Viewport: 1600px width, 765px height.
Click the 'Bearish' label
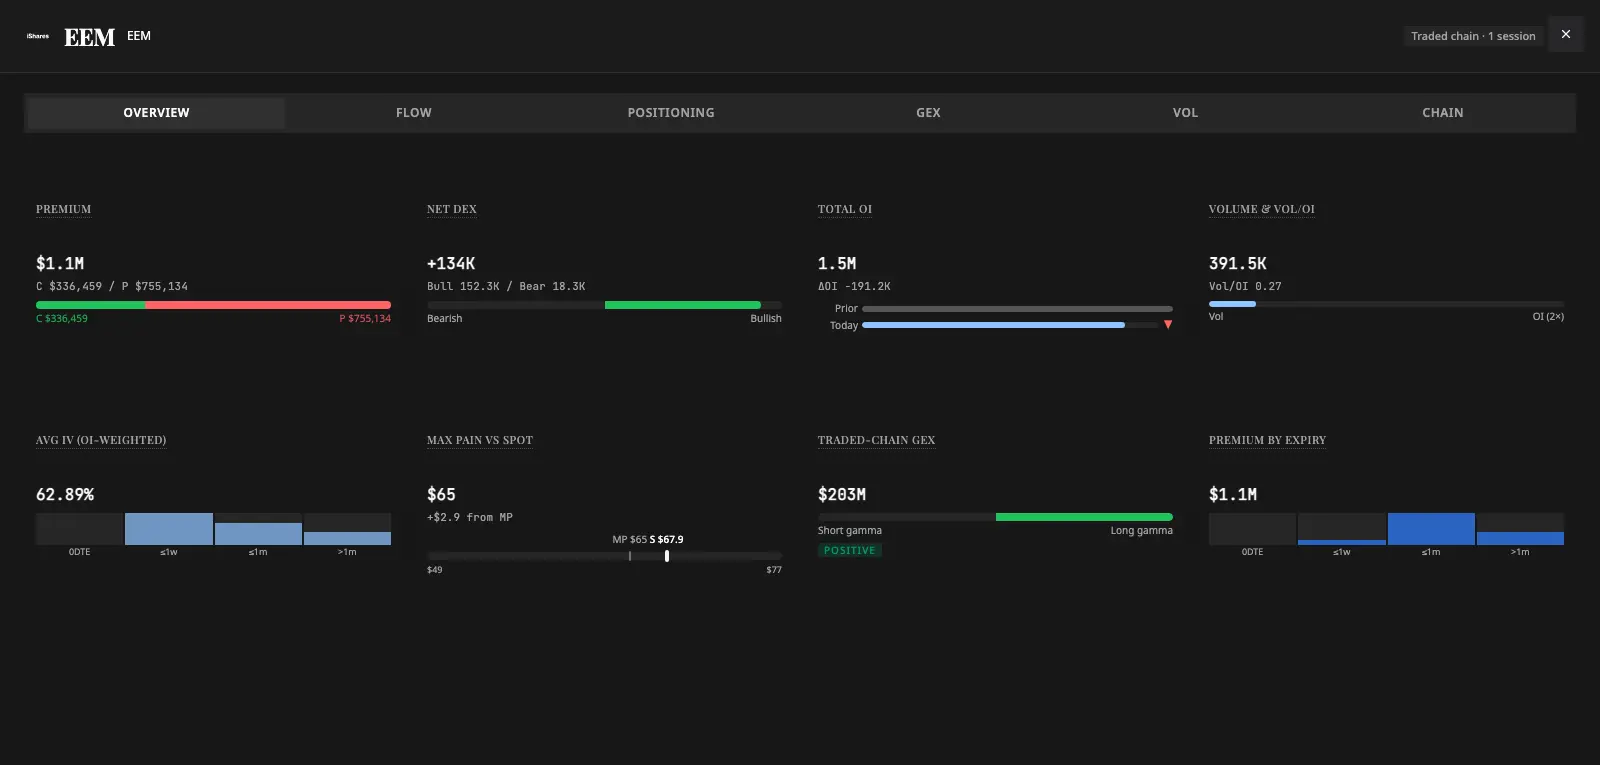tap(445, 318)
